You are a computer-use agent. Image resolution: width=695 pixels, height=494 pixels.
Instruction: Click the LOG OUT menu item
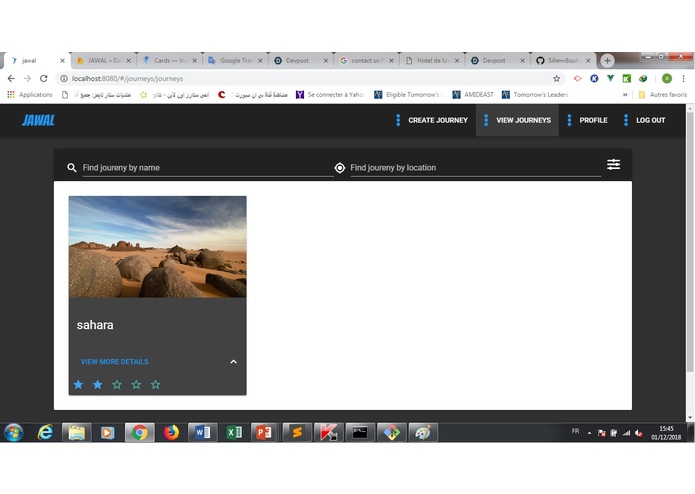point(645,120)
